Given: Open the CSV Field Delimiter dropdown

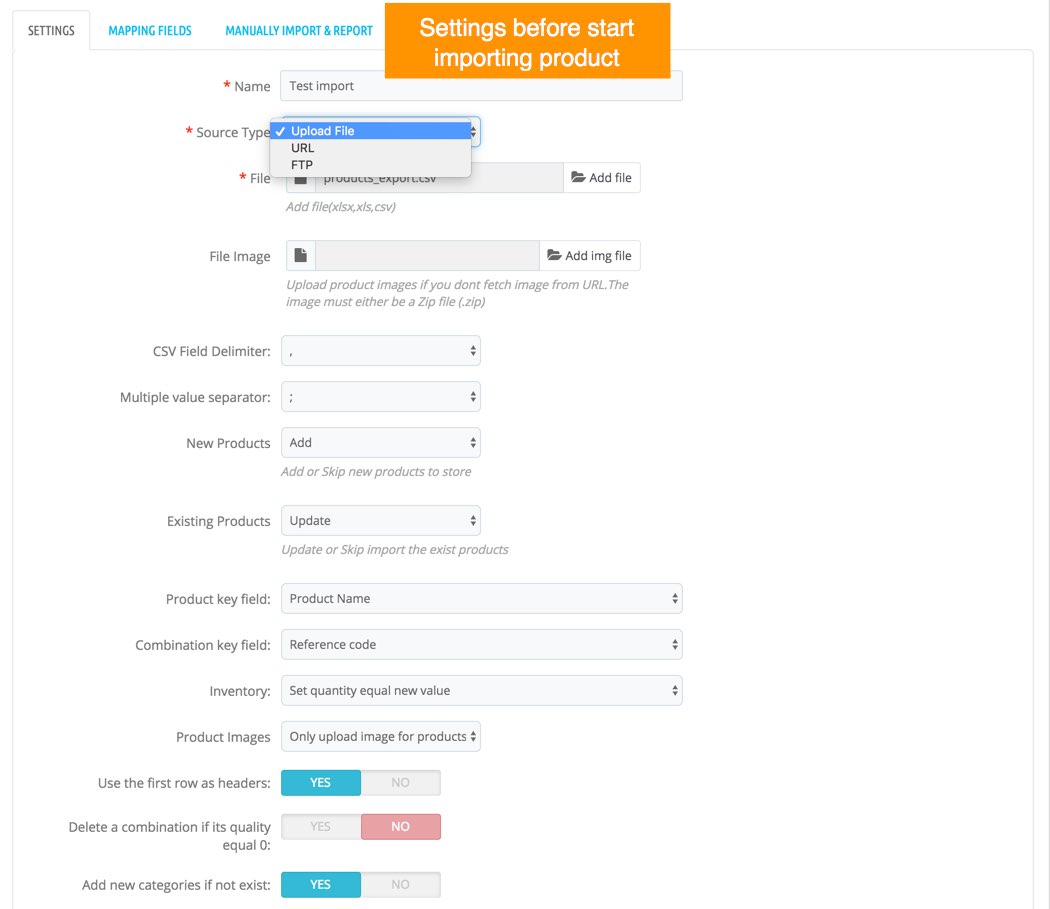Looking at the screenshot, I should point(380,351).
